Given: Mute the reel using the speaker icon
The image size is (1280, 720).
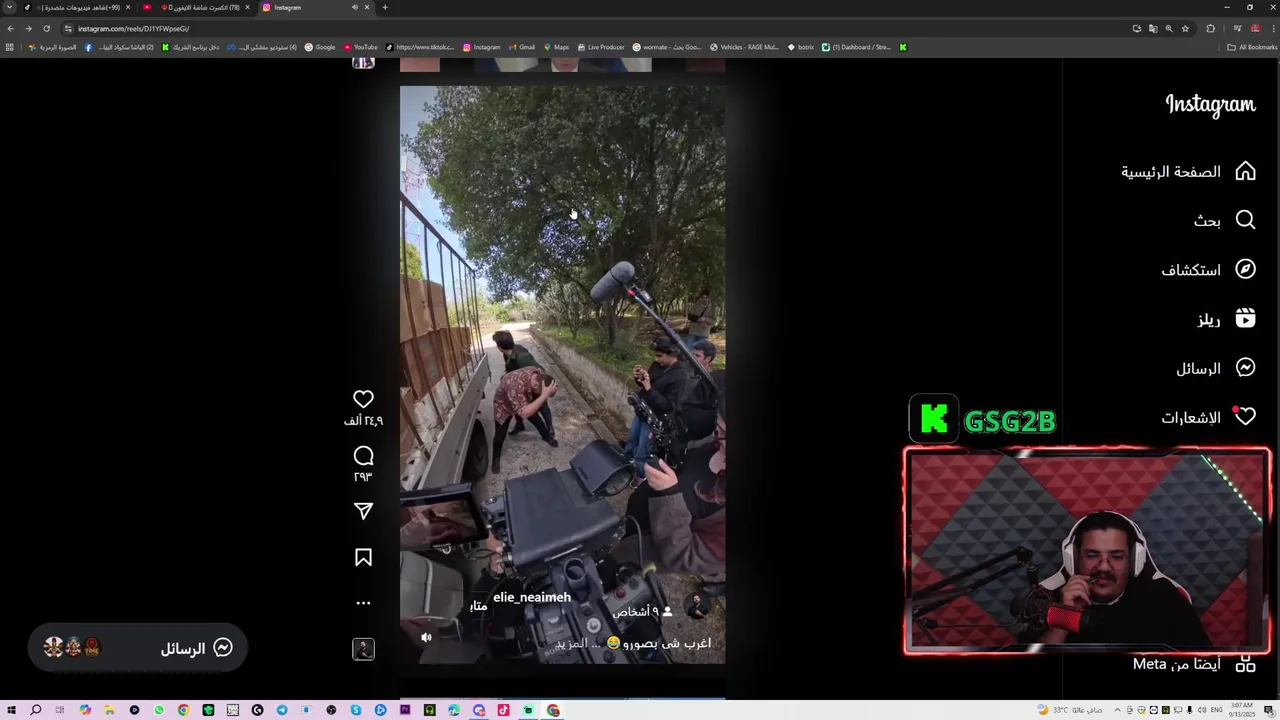Looking at the screenshot, I should 426,637.
